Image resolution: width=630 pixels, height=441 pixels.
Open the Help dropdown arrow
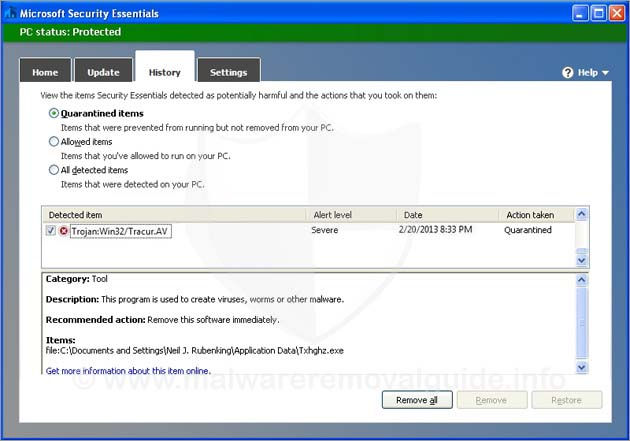pyautogui.click(x=605, y=73)
